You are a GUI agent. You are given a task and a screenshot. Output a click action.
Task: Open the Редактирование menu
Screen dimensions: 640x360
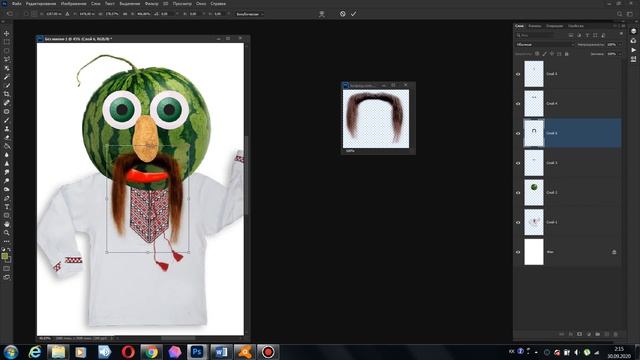coord(41,4)
